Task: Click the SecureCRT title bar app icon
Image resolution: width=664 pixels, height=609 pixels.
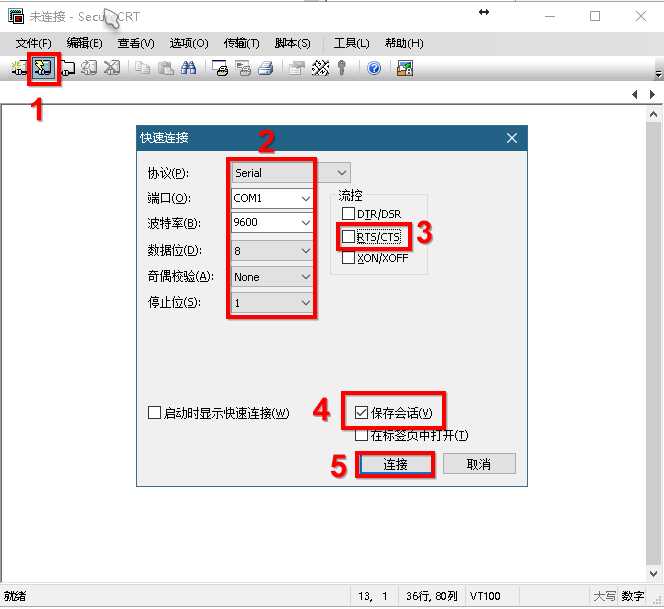Action: 16,16
